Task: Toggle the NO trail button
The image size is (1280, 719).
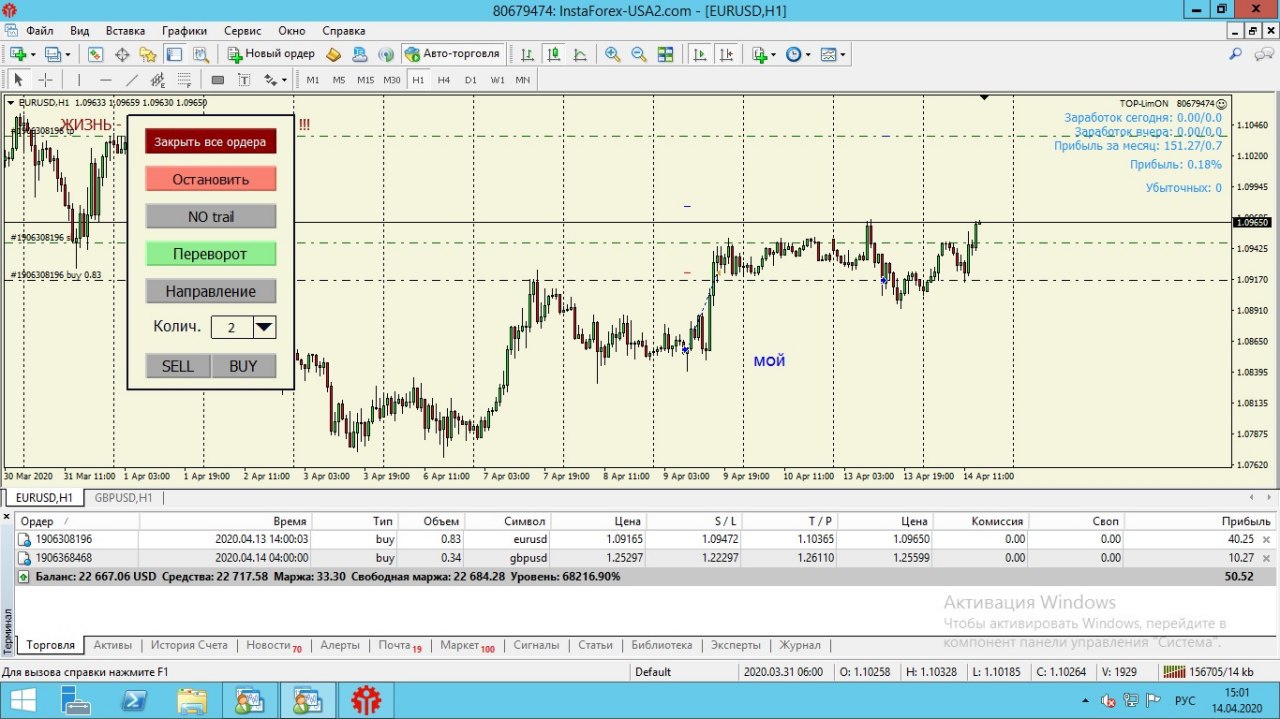Action: [x=210, y=216]
